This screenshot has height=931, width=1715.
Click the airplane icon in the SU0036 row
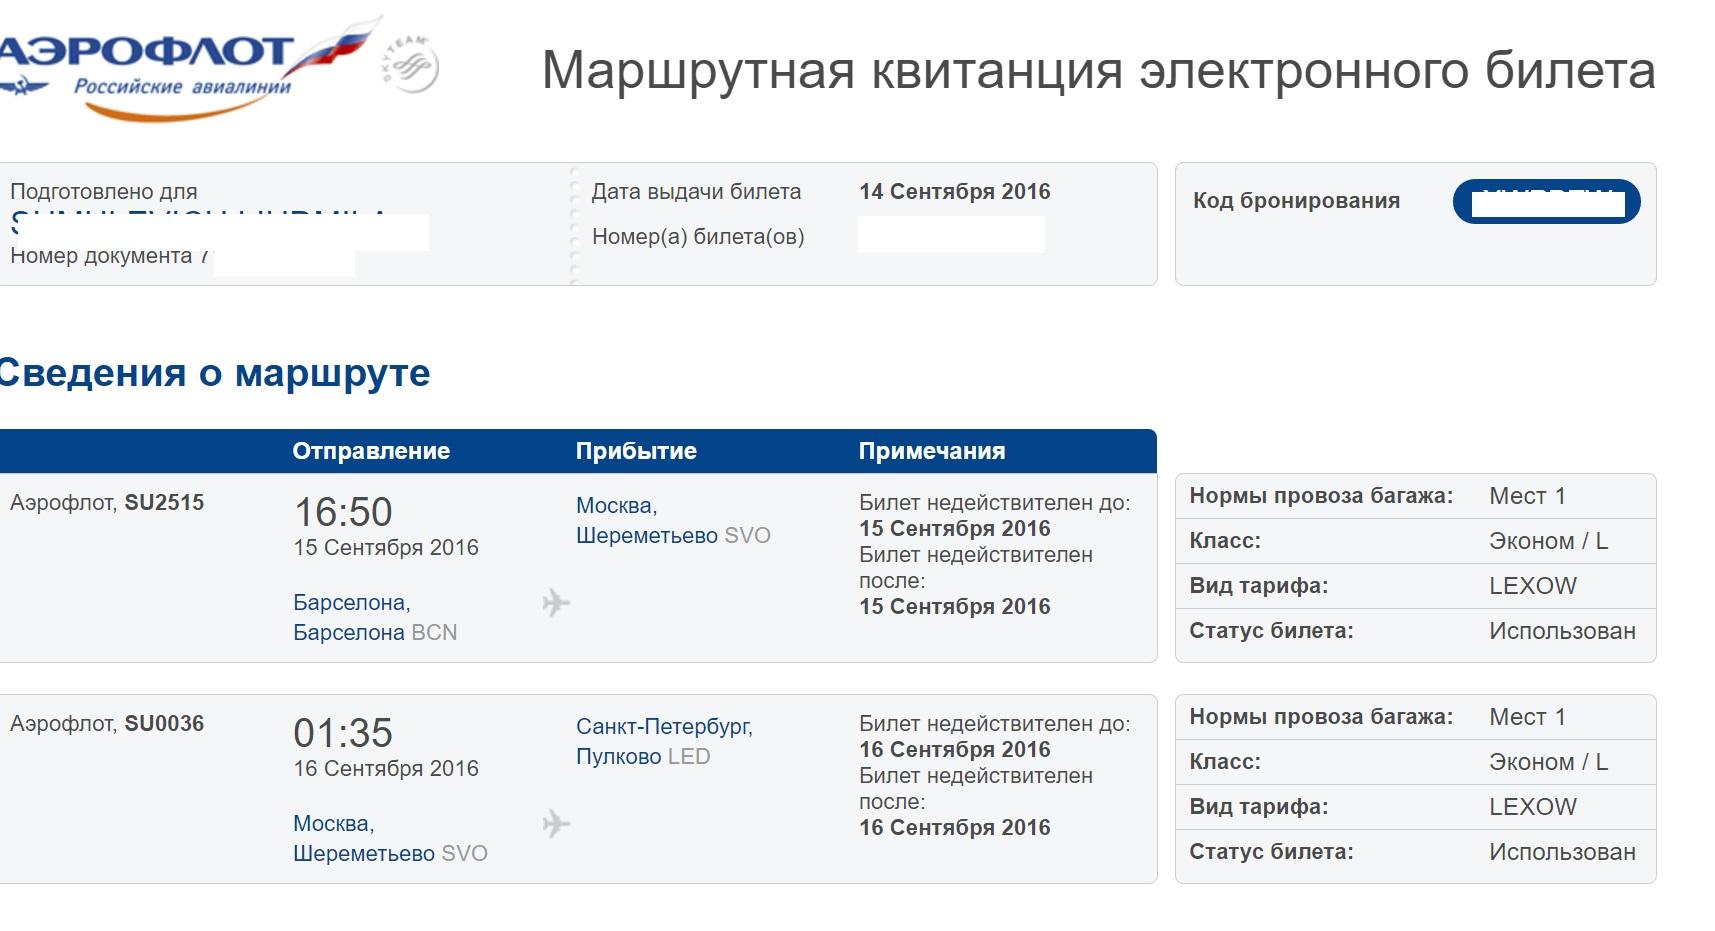(556, 824)
